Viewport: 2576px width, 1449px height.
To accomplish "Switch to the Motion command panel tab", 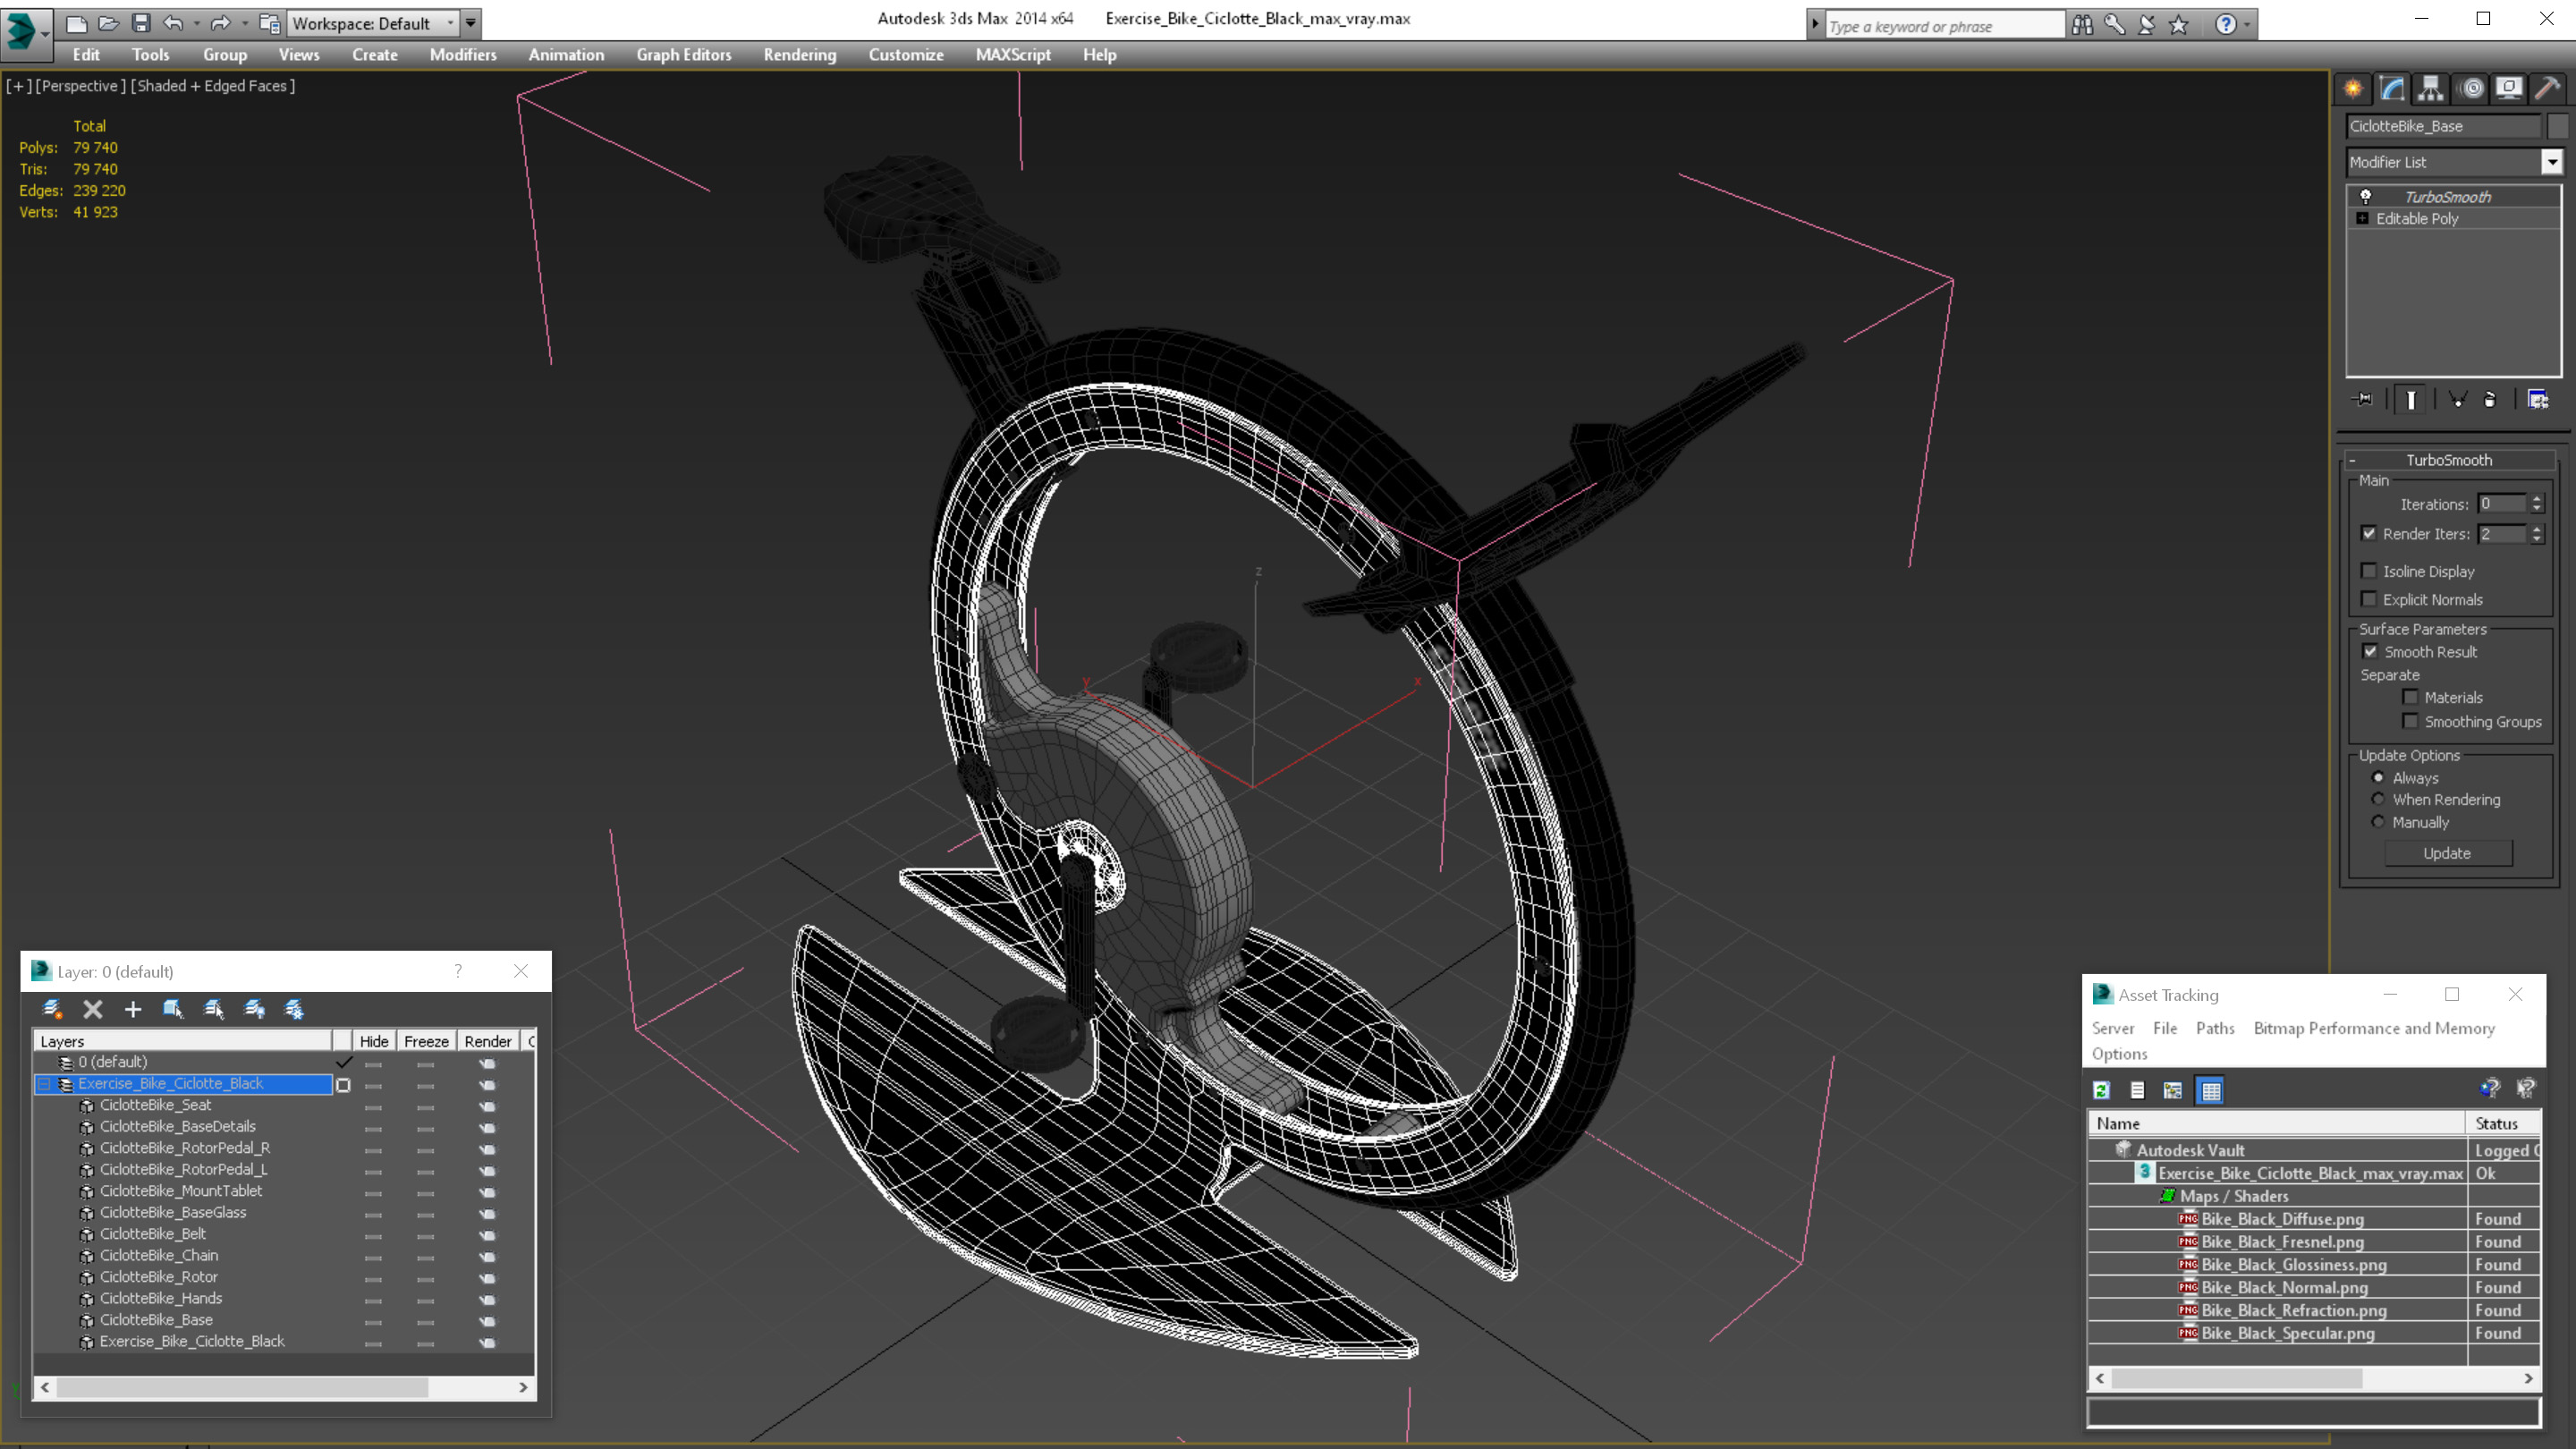I will coord(2471,89).
